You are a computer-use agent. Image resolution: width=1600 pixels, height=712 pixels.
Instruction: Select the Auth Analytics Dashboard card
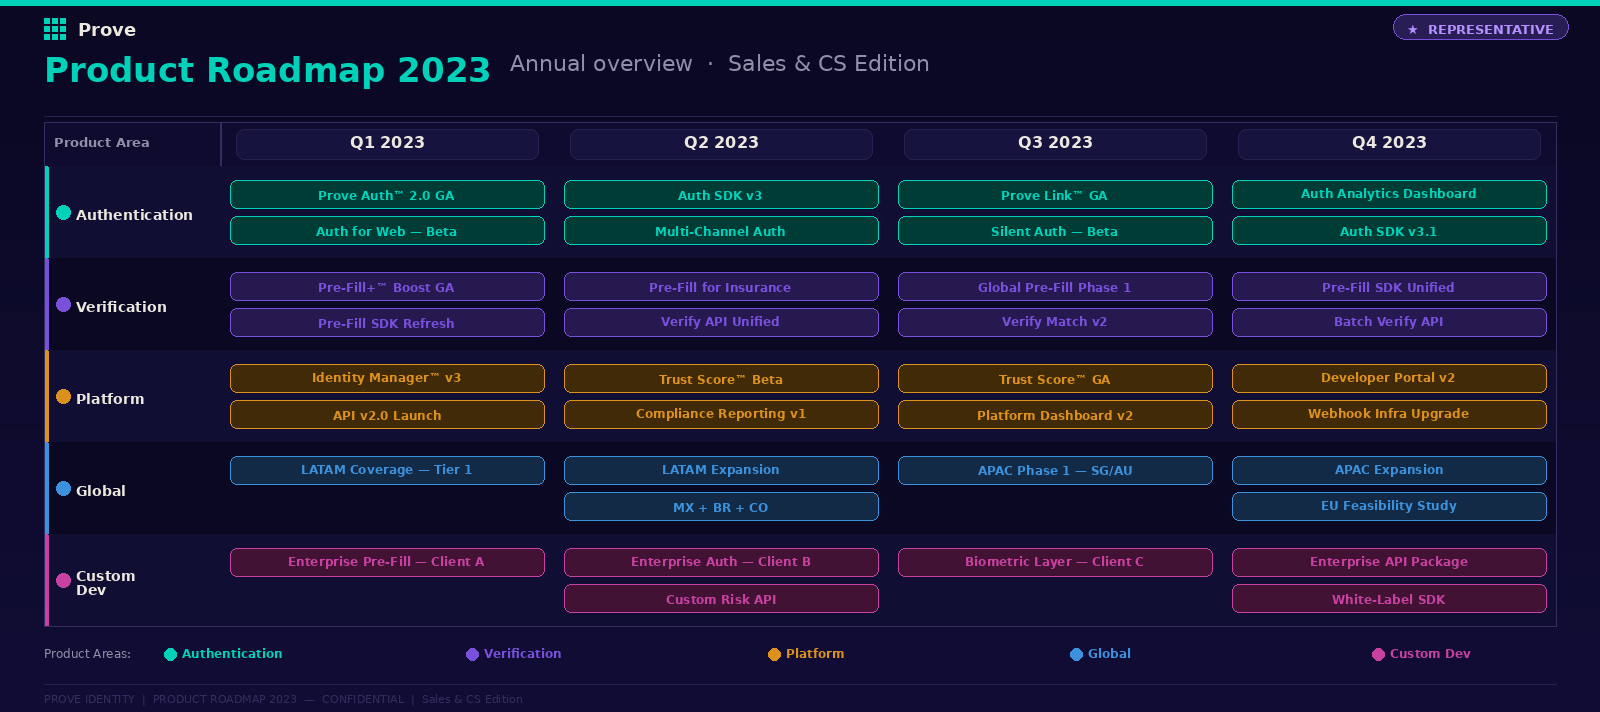click(x=1389, y=195)
